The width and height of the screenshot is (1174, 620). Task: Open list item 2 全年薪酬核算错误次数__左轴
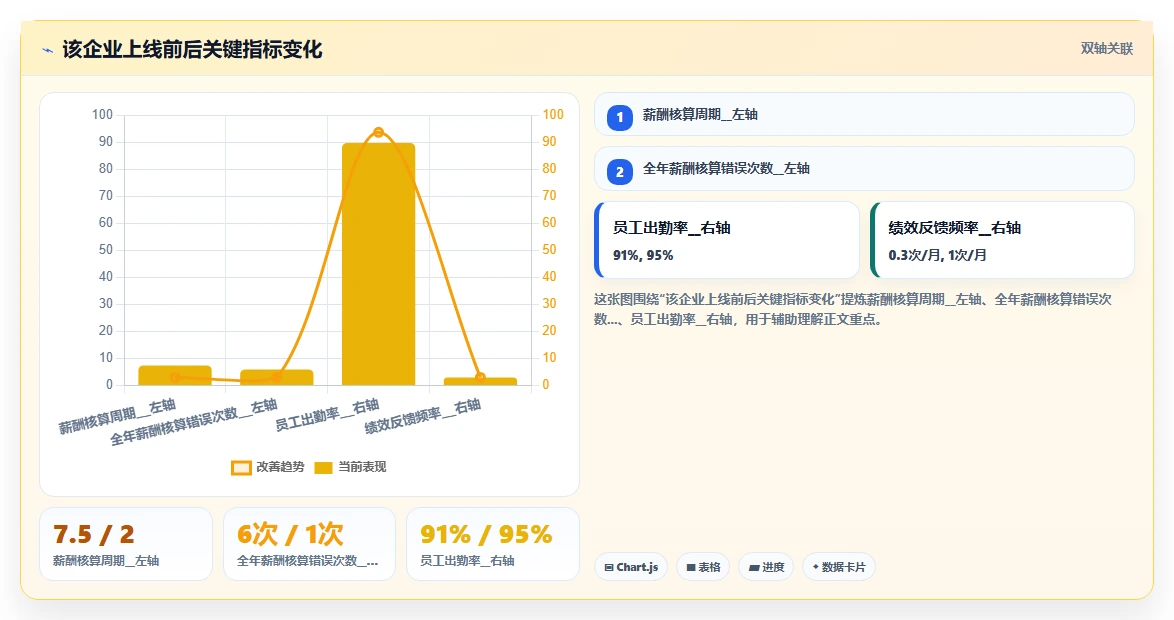click(864, 168)
